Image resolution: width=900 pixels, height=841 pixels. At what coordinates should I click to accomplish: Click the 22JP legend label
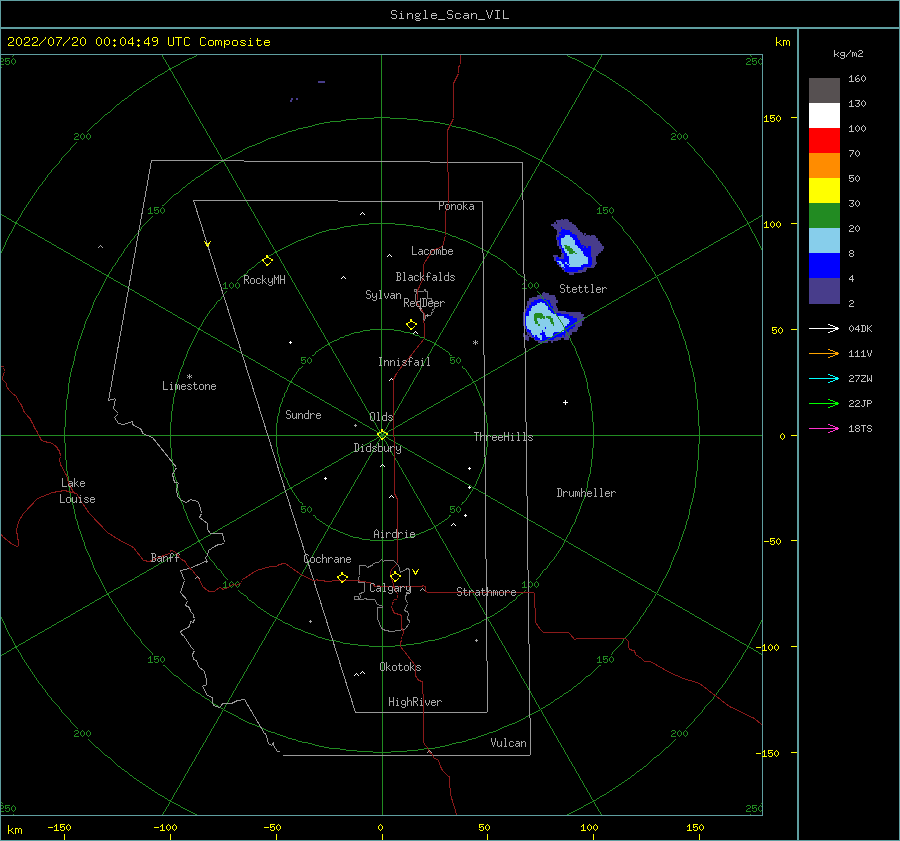click(860, 404)
